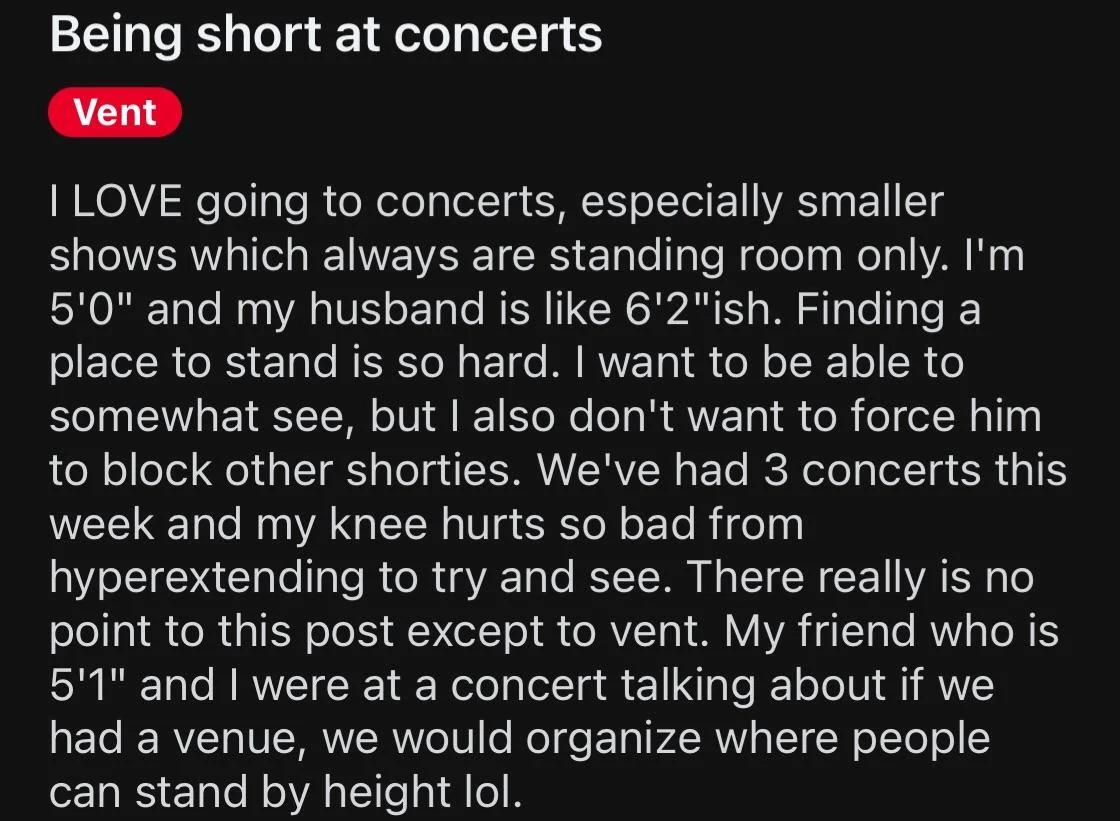The image size is (1120, 821).
Task: Click the red Vent flair tag
Action: point(115,112)
